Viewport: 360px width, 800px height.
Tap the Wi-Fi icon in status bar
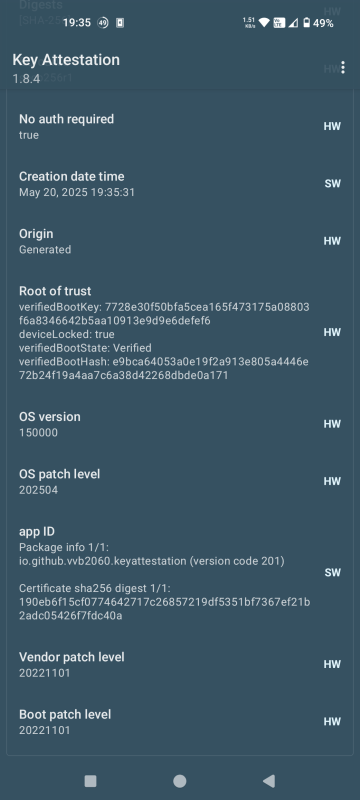(x=264, y=23)
